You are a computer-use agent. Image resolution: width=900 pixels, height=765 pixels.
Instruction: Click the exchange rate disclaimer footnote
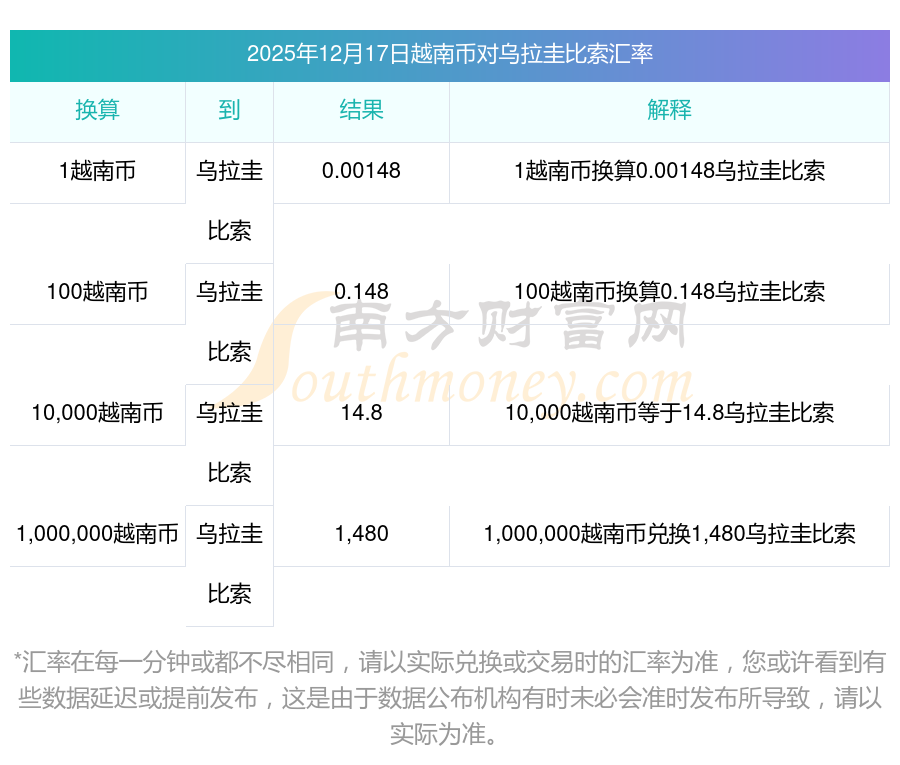point(449,698)
